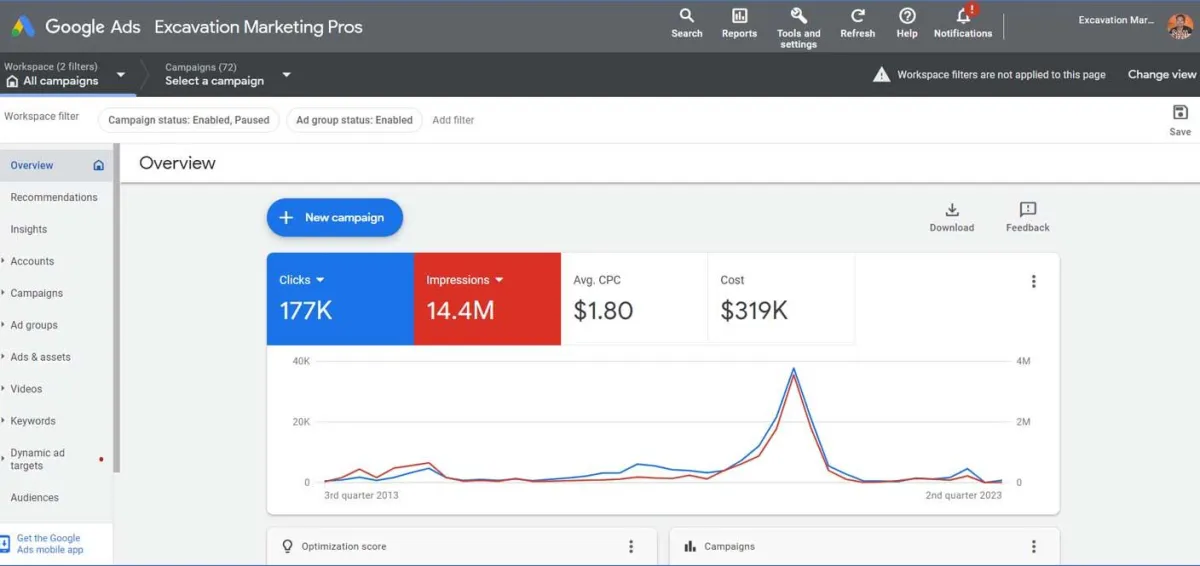The width and height of the screenshot is (1200, 566).
Task: Go to Recommendations in the sidebar
Action: pos(56,197)
